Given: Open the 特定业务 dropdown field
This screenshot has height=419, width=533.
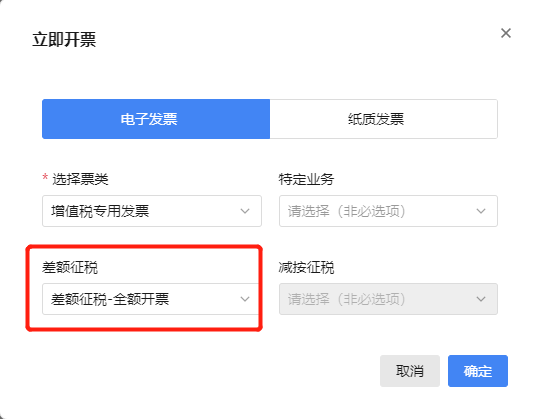Looking at the screenshot, I should click(388, 211).
